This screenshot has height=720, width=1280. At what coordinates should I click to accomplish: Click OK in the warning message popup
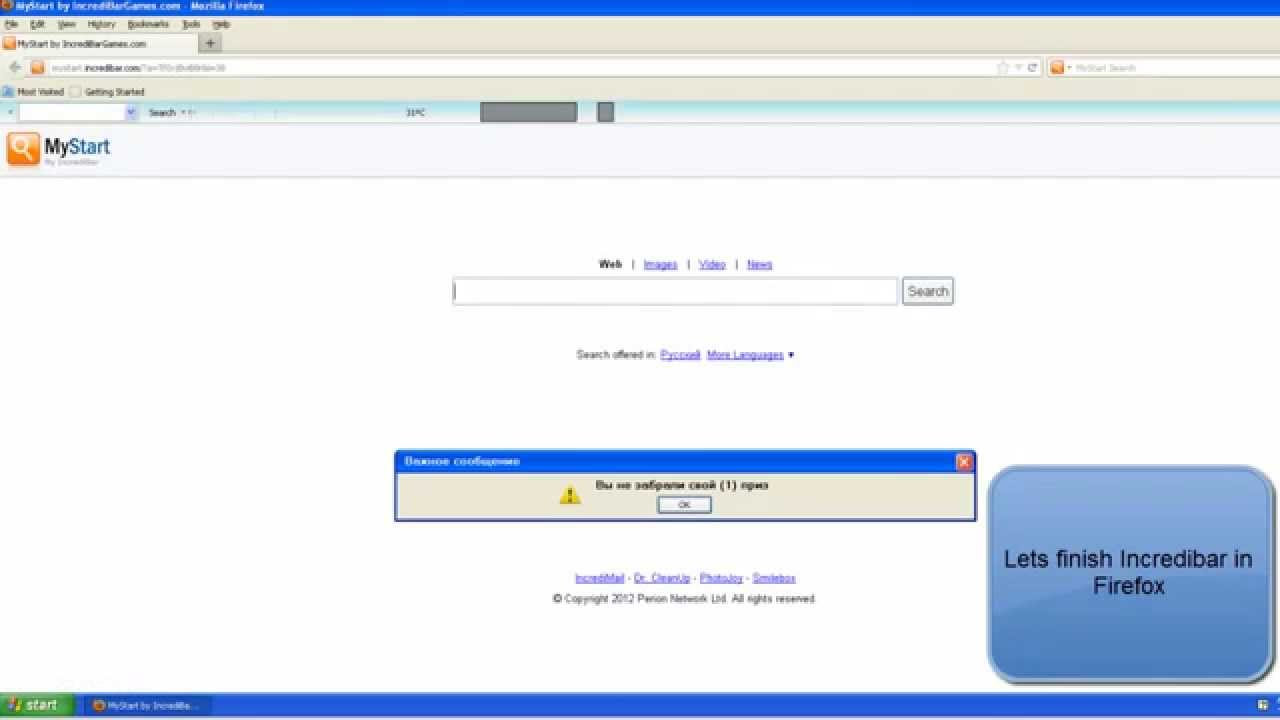[684, 505]
